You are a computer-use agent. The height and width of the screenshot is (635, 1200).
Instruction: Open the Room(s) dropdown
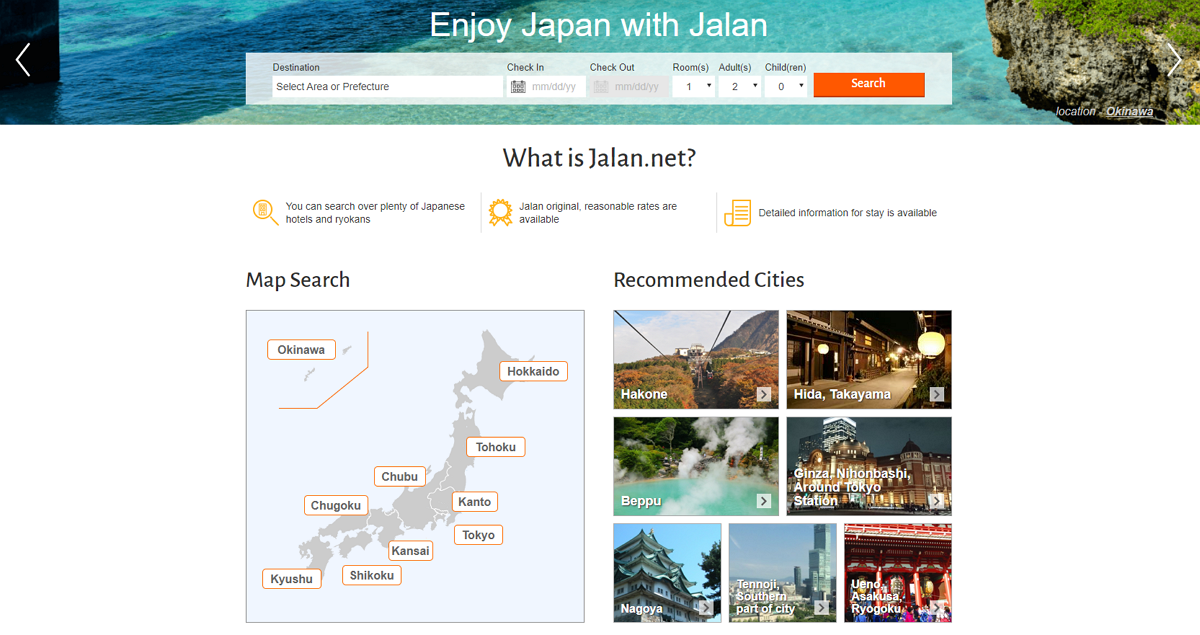coord(693,87)
